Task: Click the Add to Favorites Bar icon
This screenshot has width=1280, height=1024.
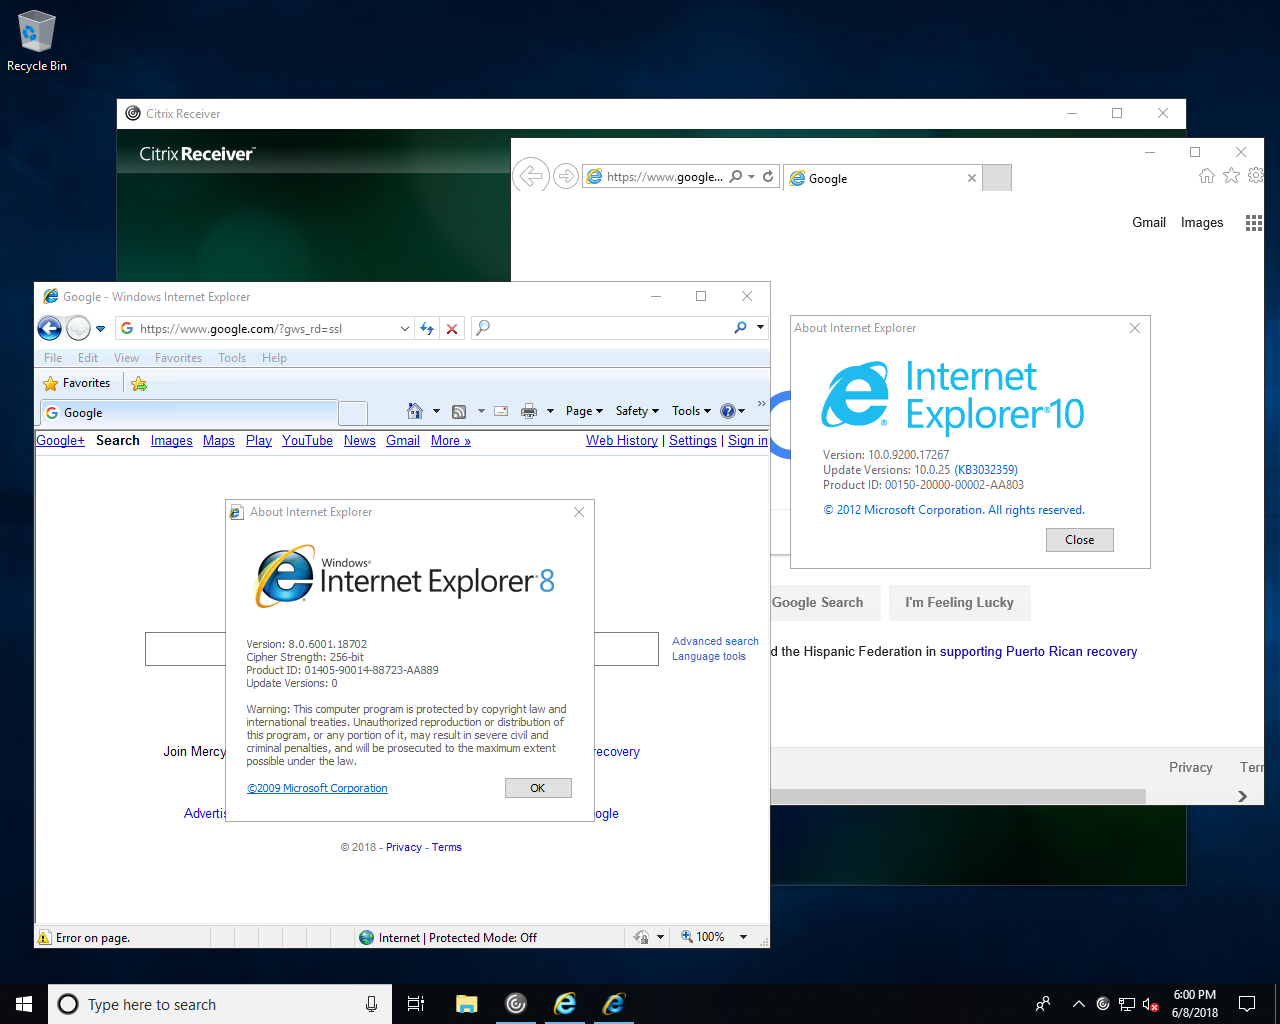Action: [139, 382]
